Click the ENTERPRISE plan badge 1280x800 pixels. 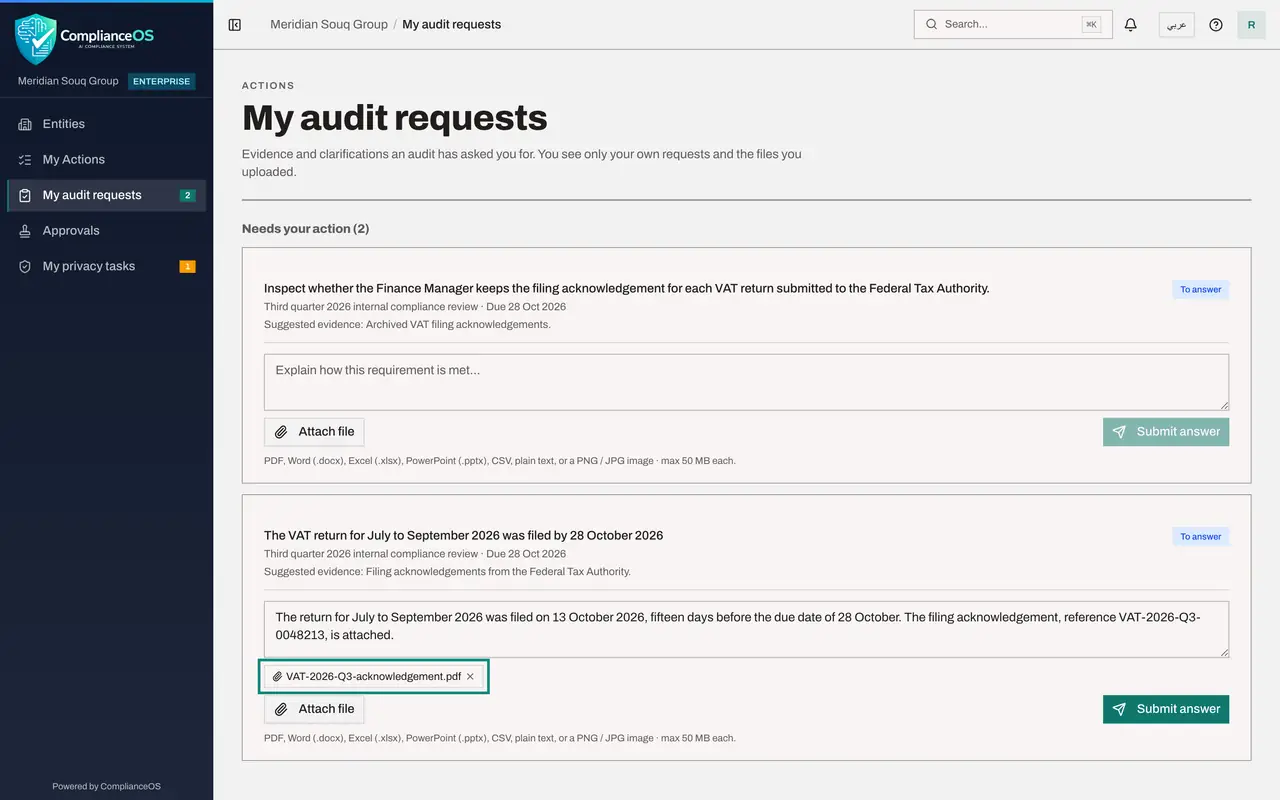[x=161, y=81]
